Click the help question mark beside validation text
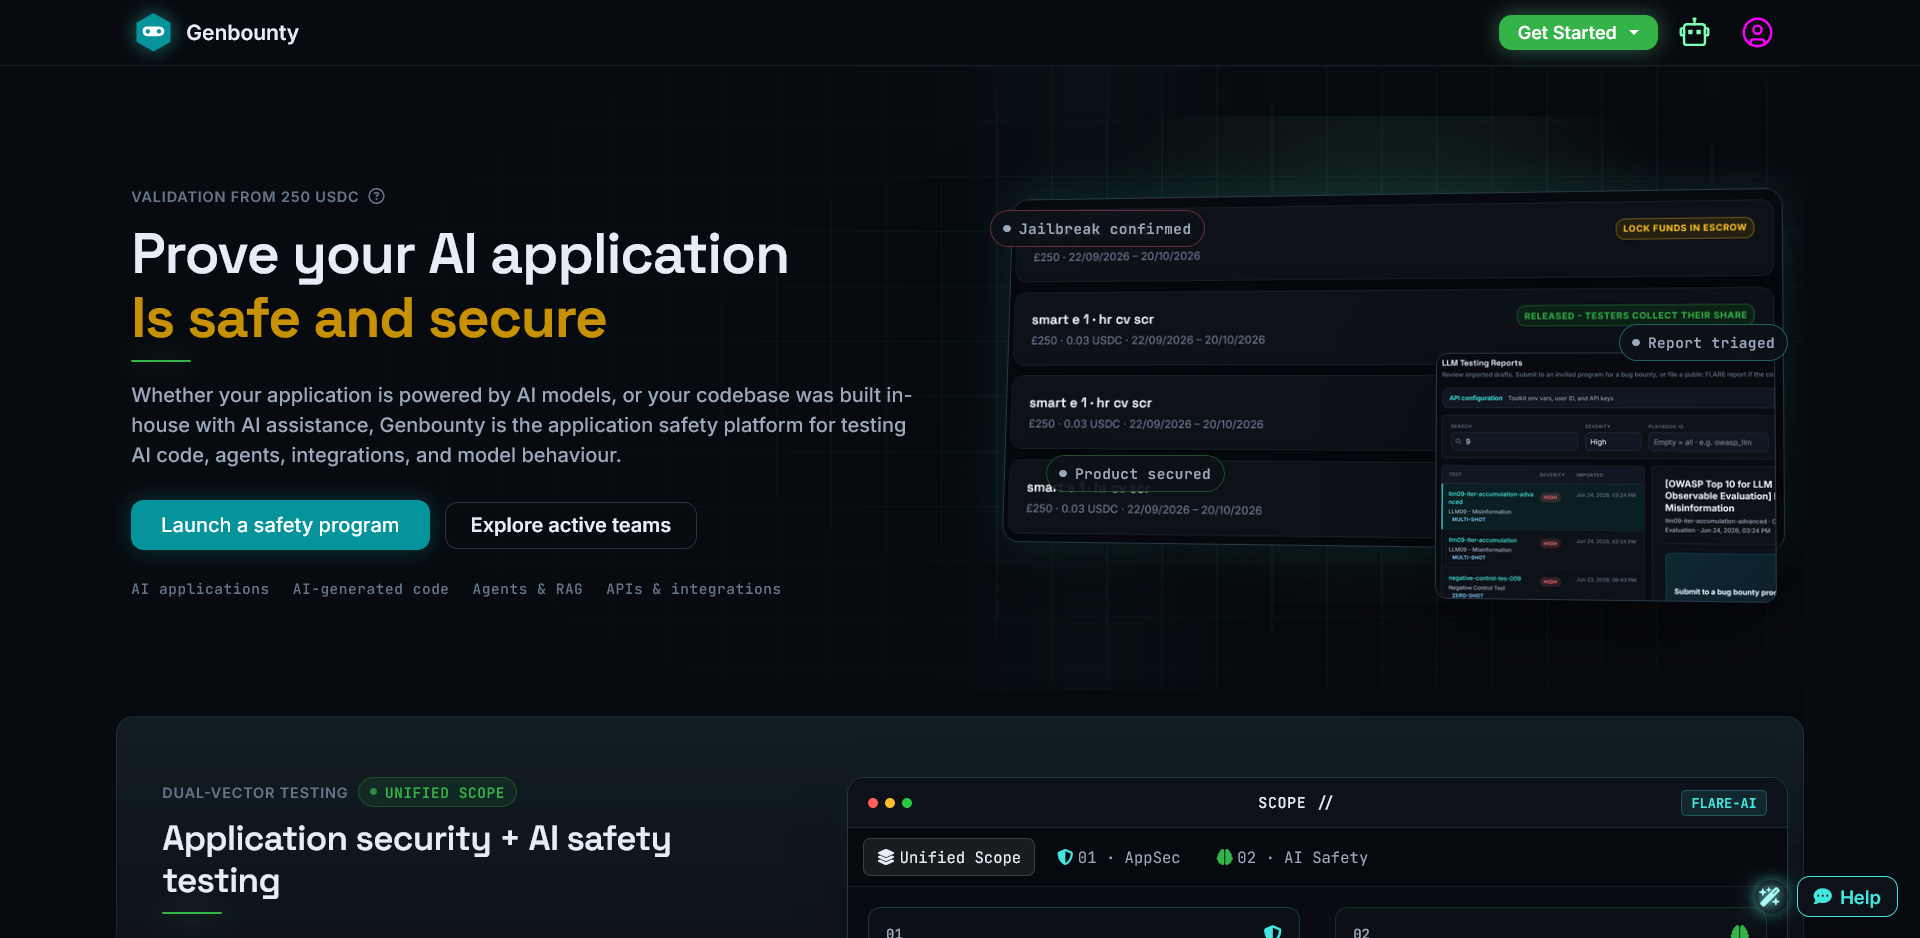 coord(377,196)
